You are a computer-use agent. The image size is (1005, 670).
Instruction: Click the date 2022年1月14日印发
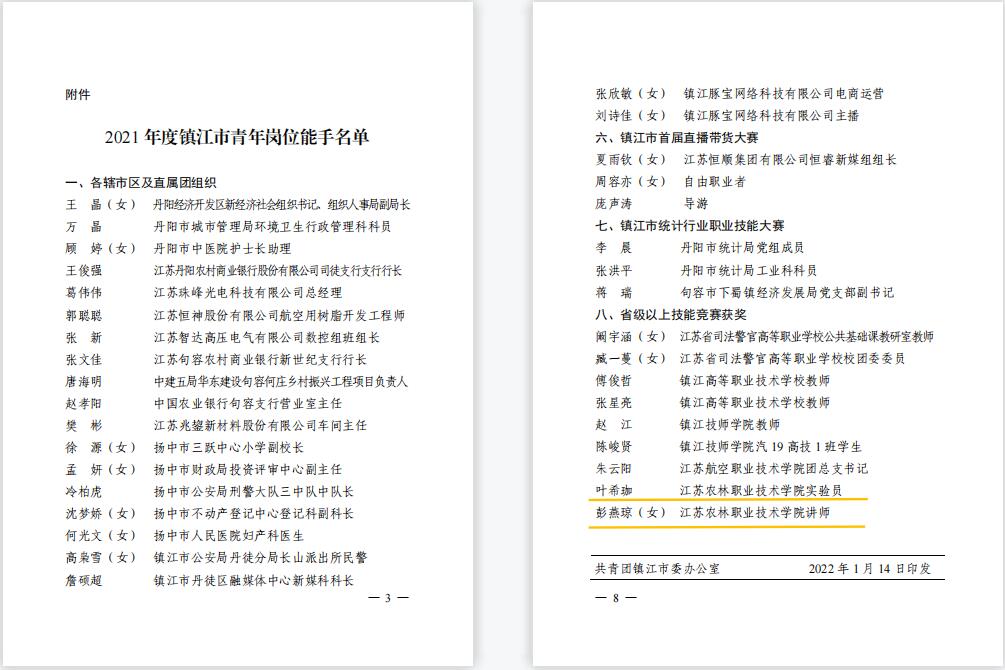pyautogui.click(x=870, y=569)
